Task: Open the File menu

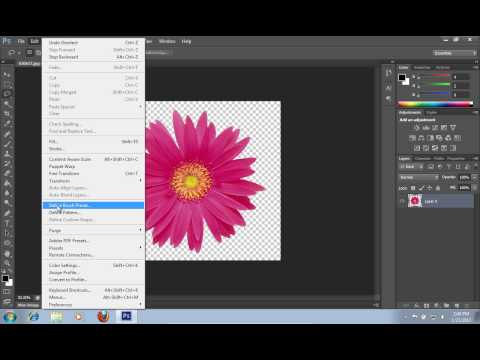Action: click(x=21, y=41)
